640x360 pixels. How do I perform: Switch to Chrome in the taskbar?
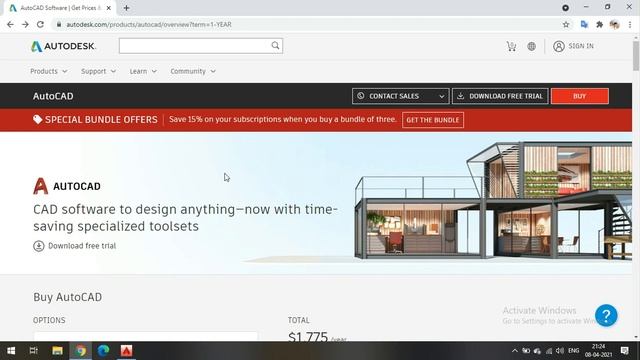[80, 351]
